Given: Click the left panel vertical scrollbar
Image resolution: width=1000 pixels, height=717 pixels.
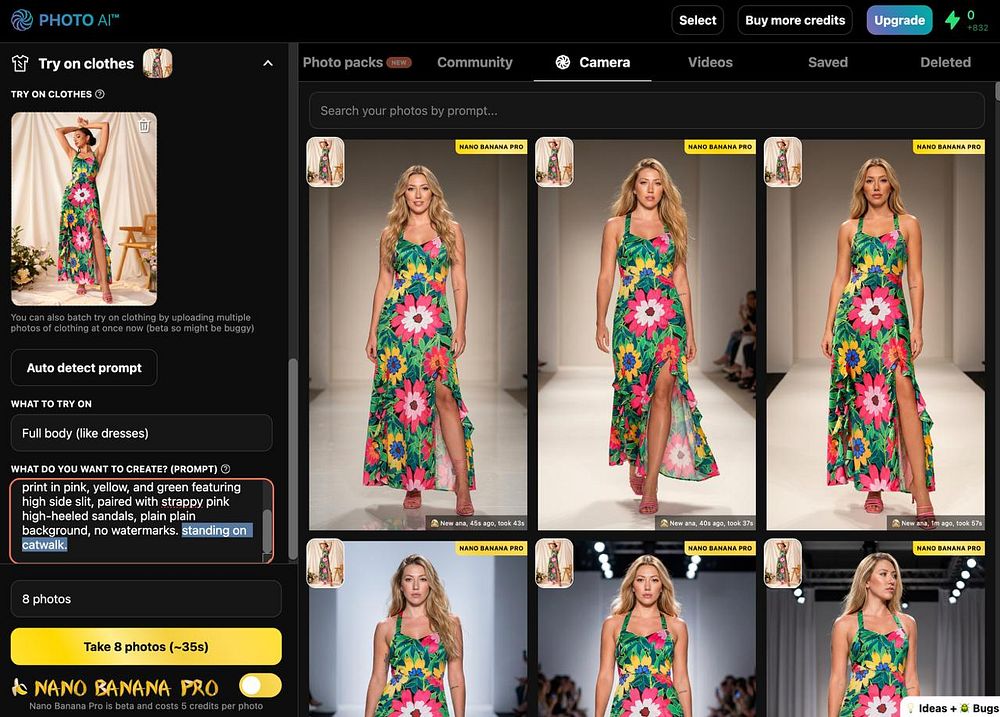Looking at the screenshot, I should pyautogui.click(x=293, y=458).
